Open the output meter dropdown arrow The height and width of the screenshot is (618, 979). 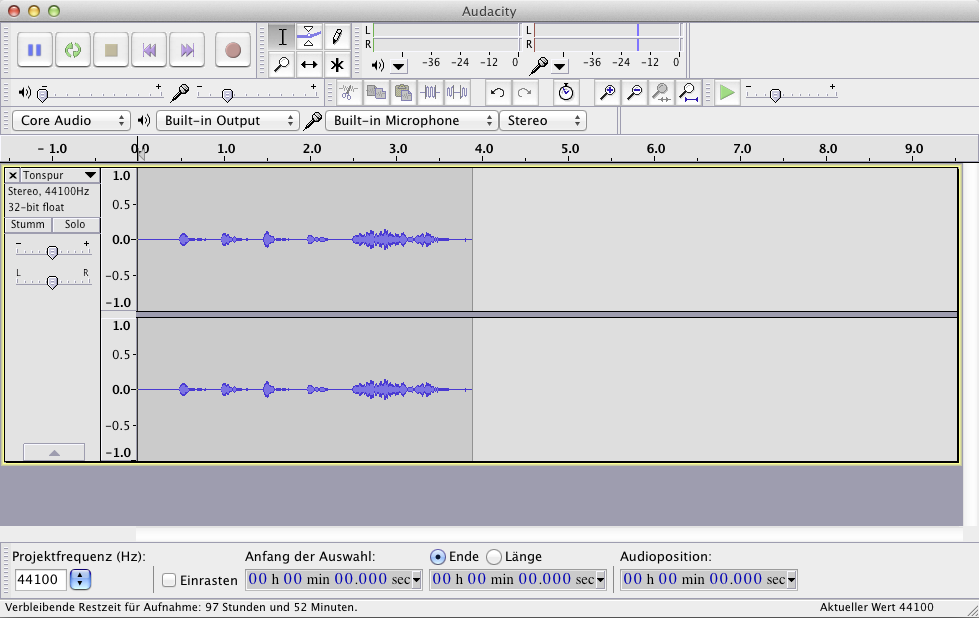tap(399, 66)
